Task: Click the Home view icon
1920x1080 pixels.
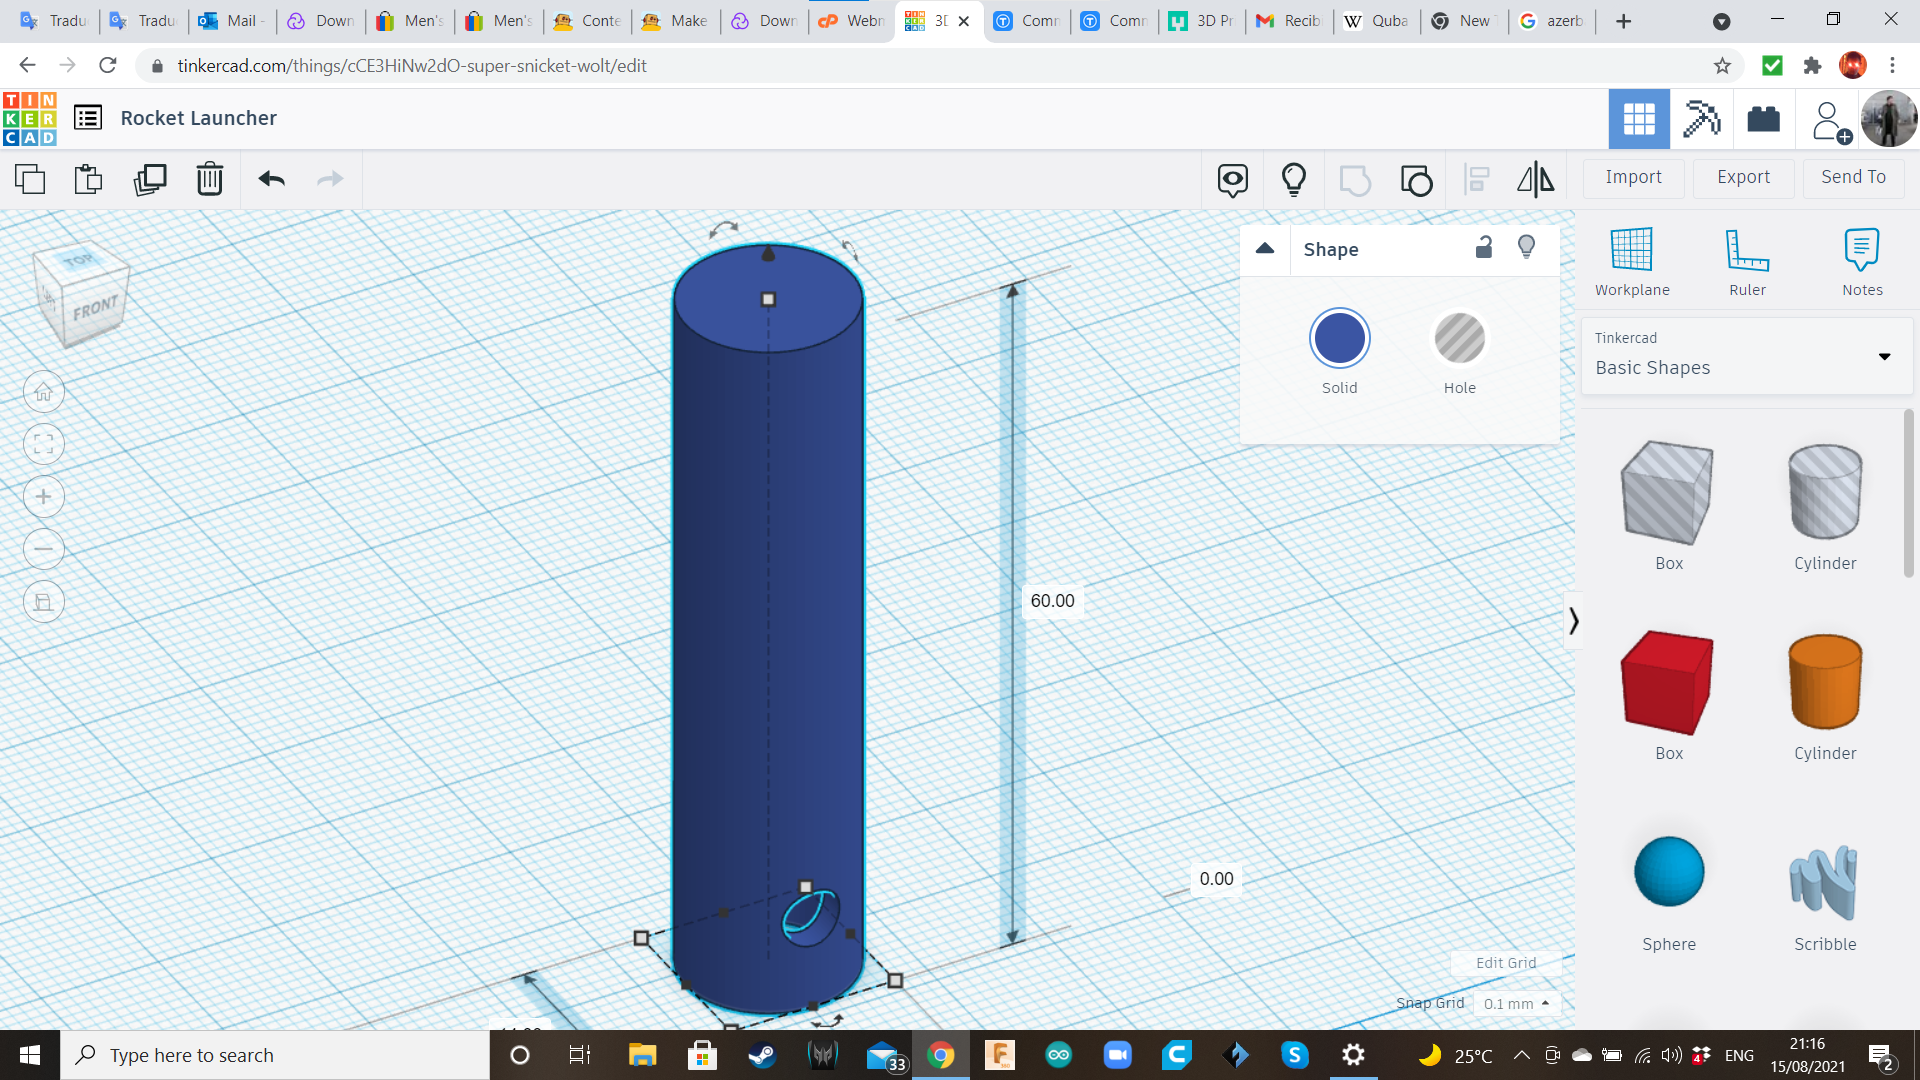Action: 43,391
